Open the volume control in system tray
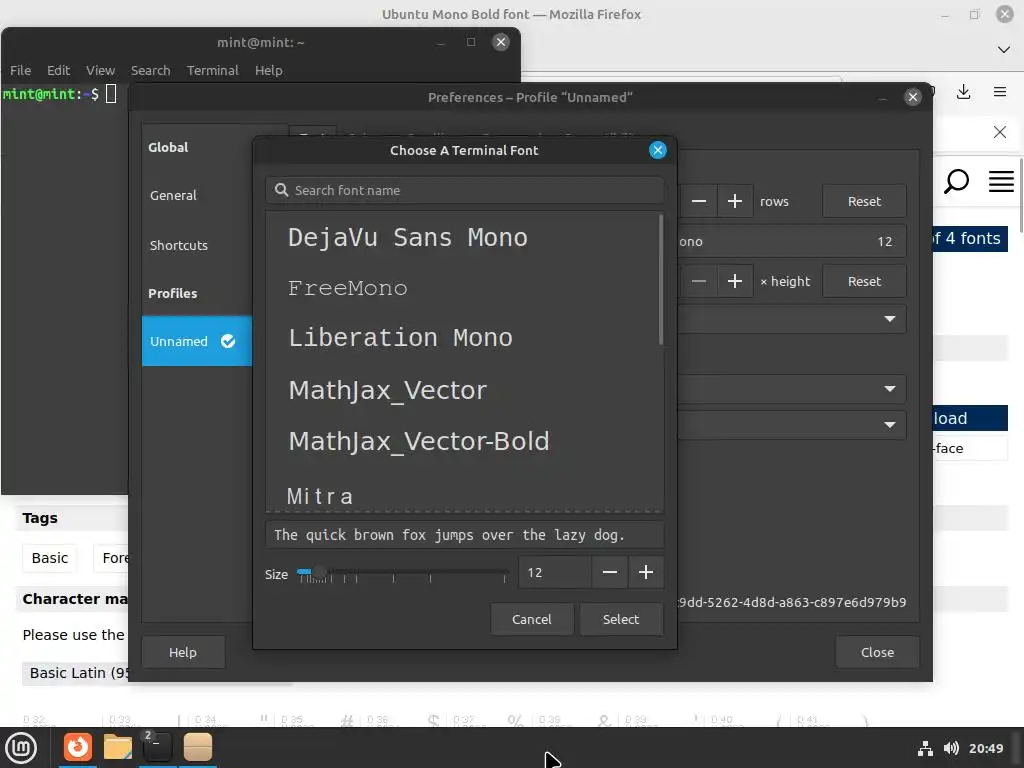Image resolution: width=1024 pixels, height=768 pixels. click(x=952, y=748)
